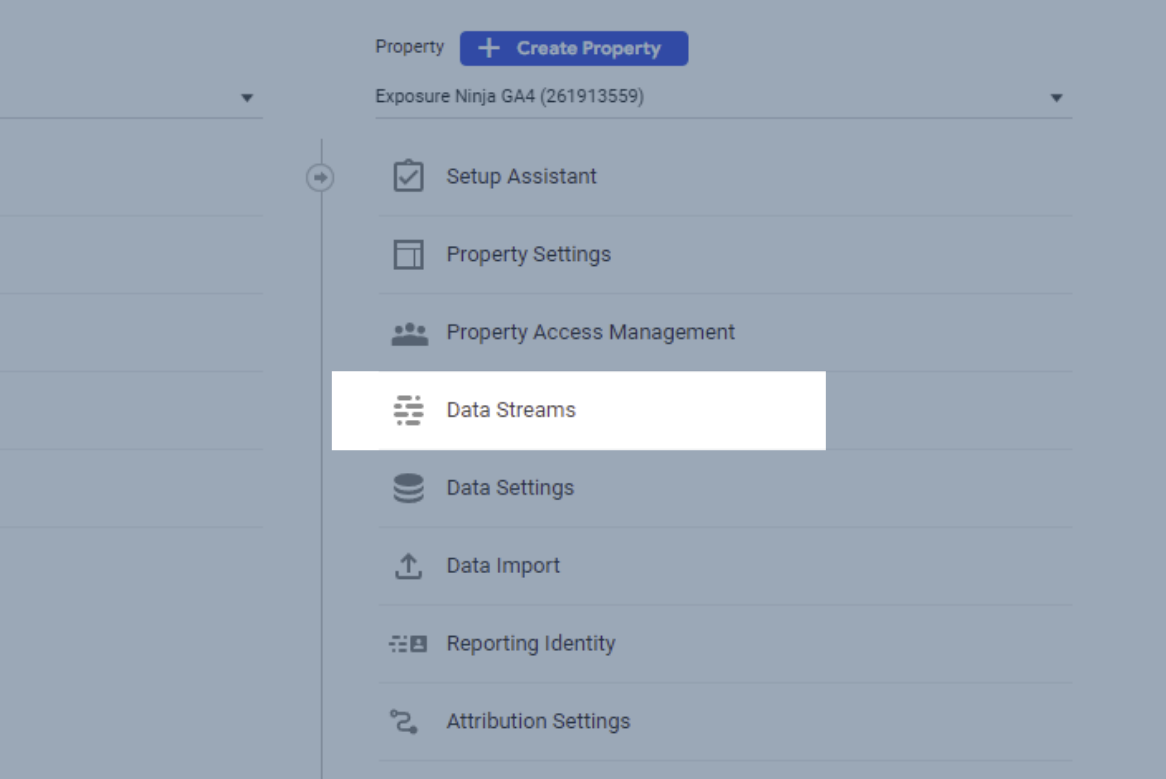The image size is (1166, 779).
Task: Go to Property Settings text label
Action: pyautogui.click(x=528, y=255)
